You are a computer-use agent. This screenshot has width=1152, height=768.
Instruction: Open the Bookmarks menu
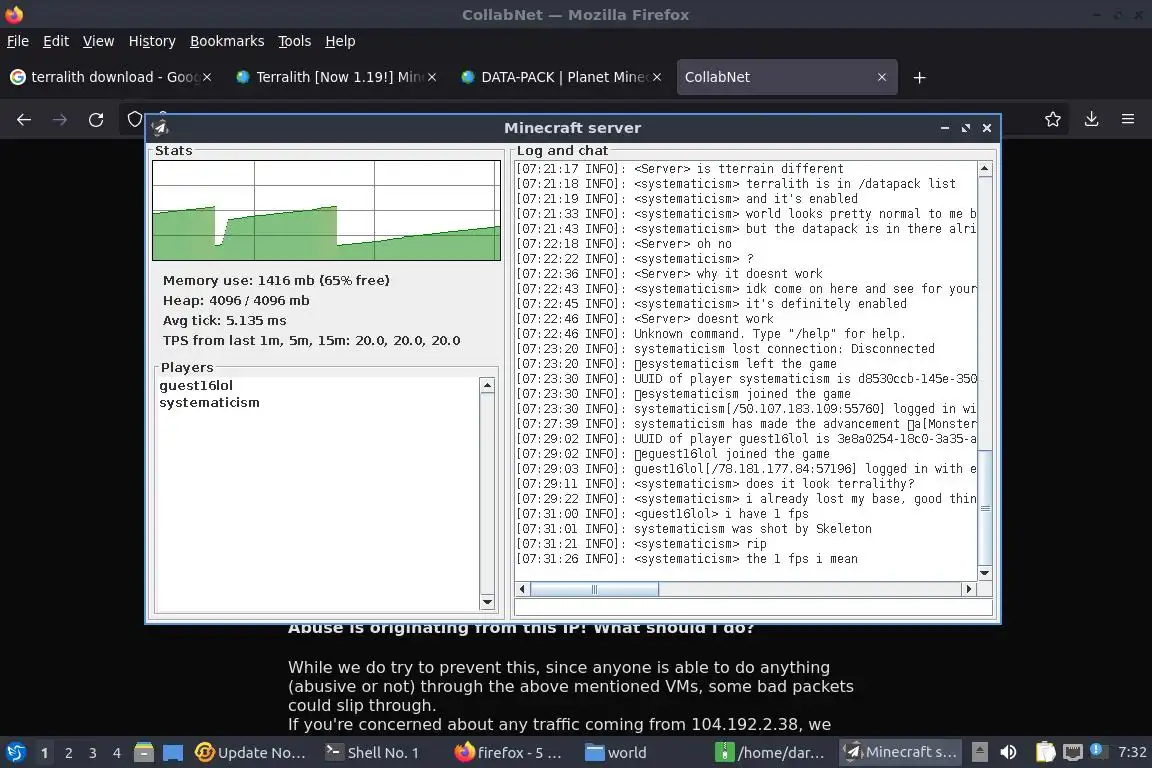pyautogui.click(x=227, y=41)
